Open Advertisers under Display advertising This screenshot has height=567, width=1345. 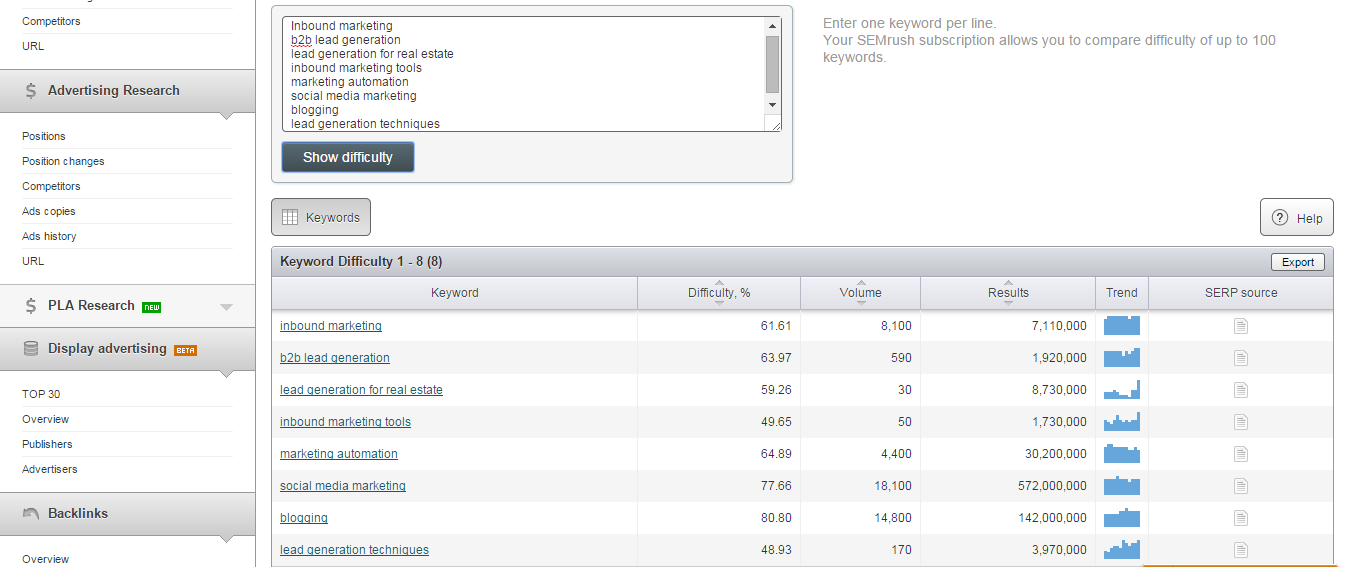50,469
